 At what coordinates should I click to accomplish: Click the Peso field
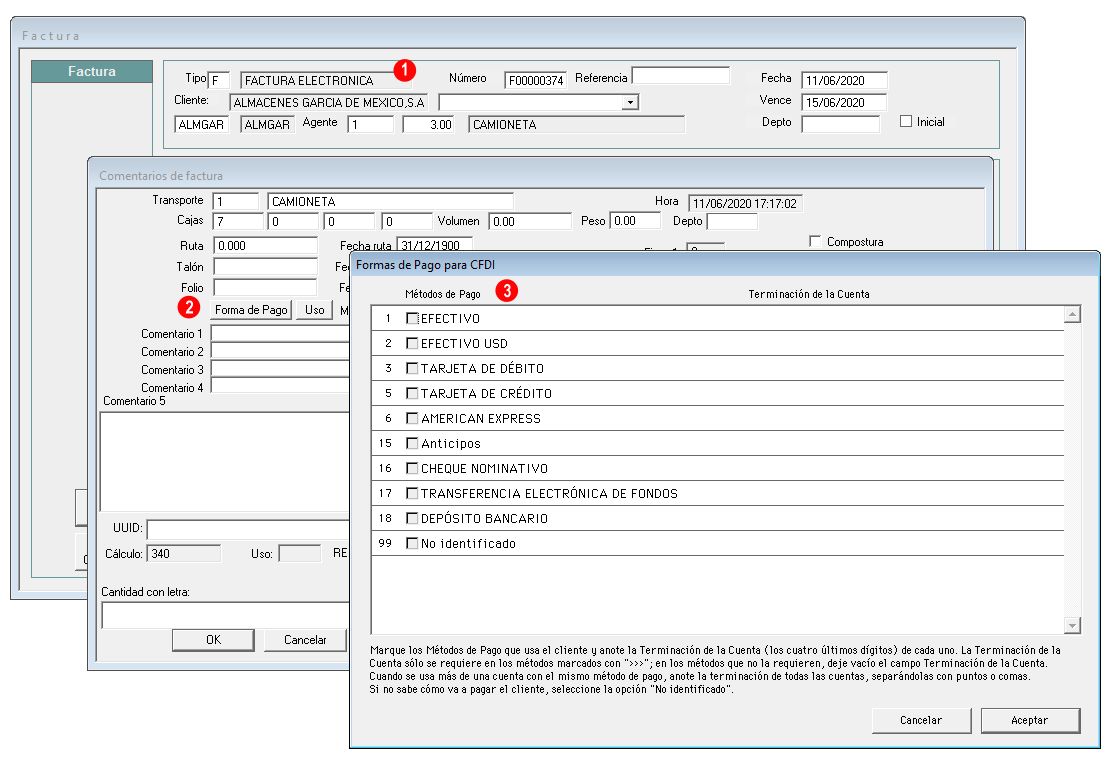point(635,220)
